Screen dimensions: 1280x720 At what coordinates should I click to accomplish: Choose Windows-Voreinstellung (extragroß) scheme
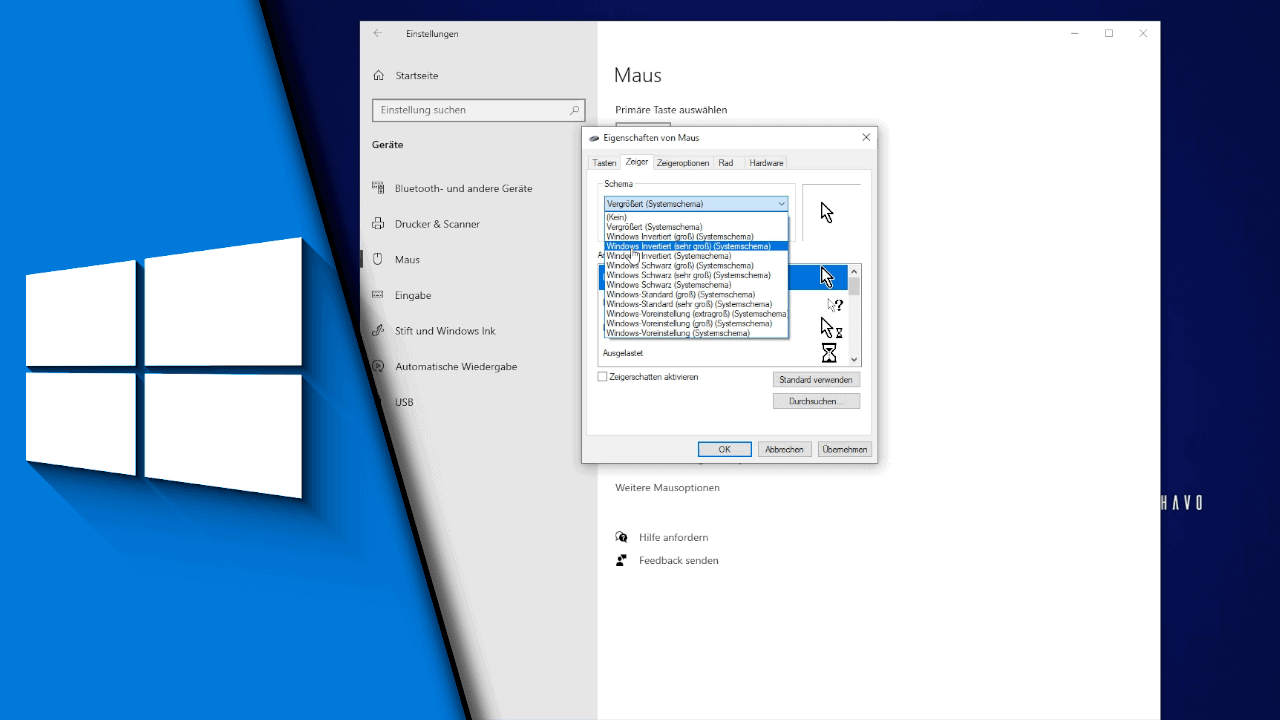click(696, 314)
